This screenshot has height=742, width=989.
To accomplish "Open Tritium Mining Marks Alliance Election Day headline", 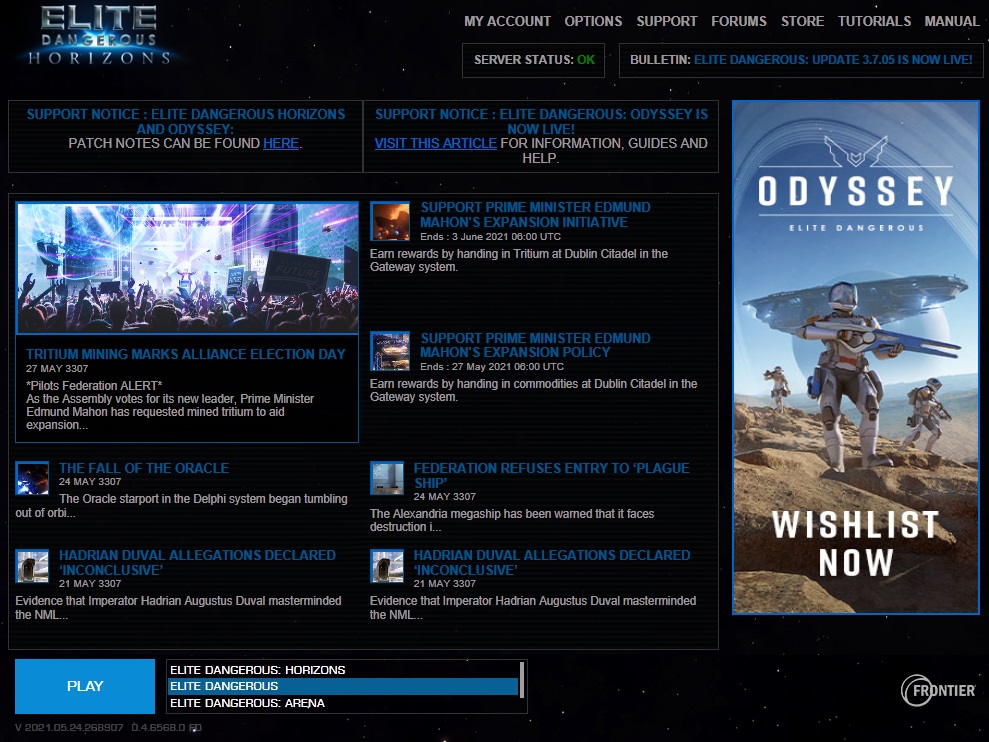I will (185, 354).
